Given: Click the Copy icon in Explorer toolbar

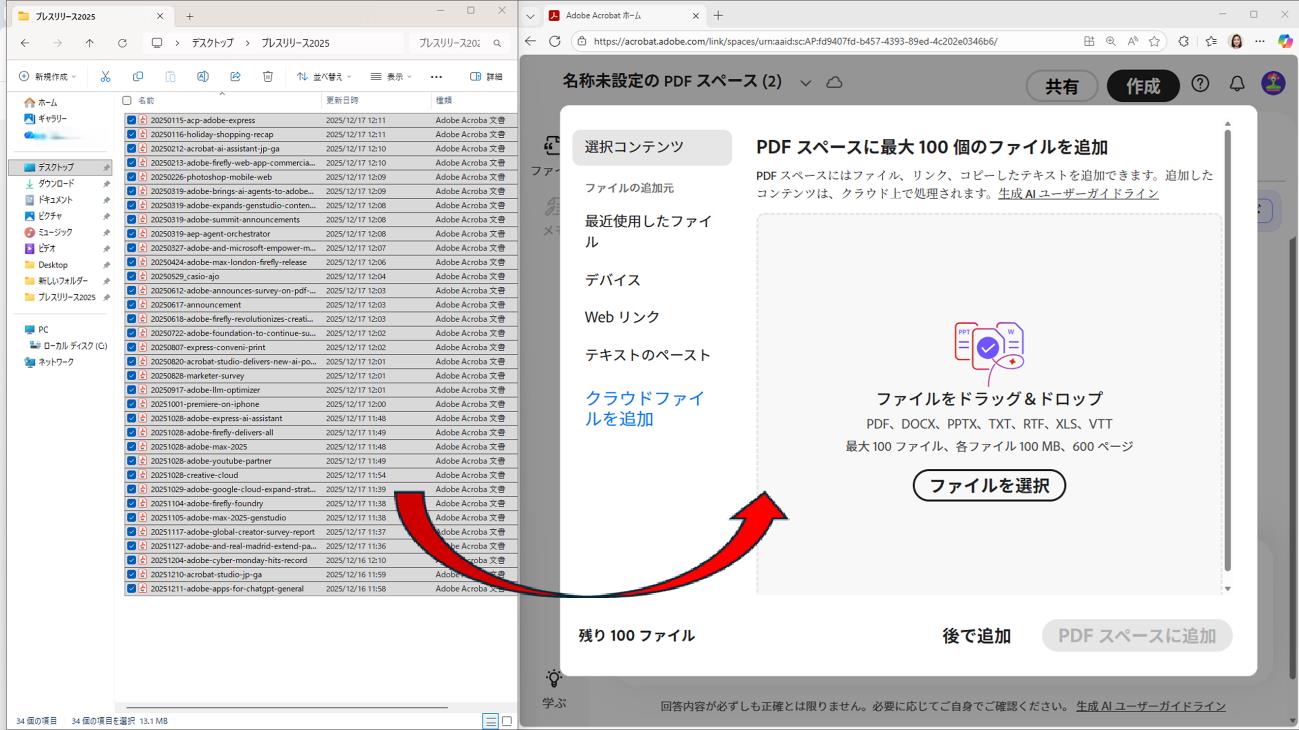Looking at the screenshot, I should [139, 76].
